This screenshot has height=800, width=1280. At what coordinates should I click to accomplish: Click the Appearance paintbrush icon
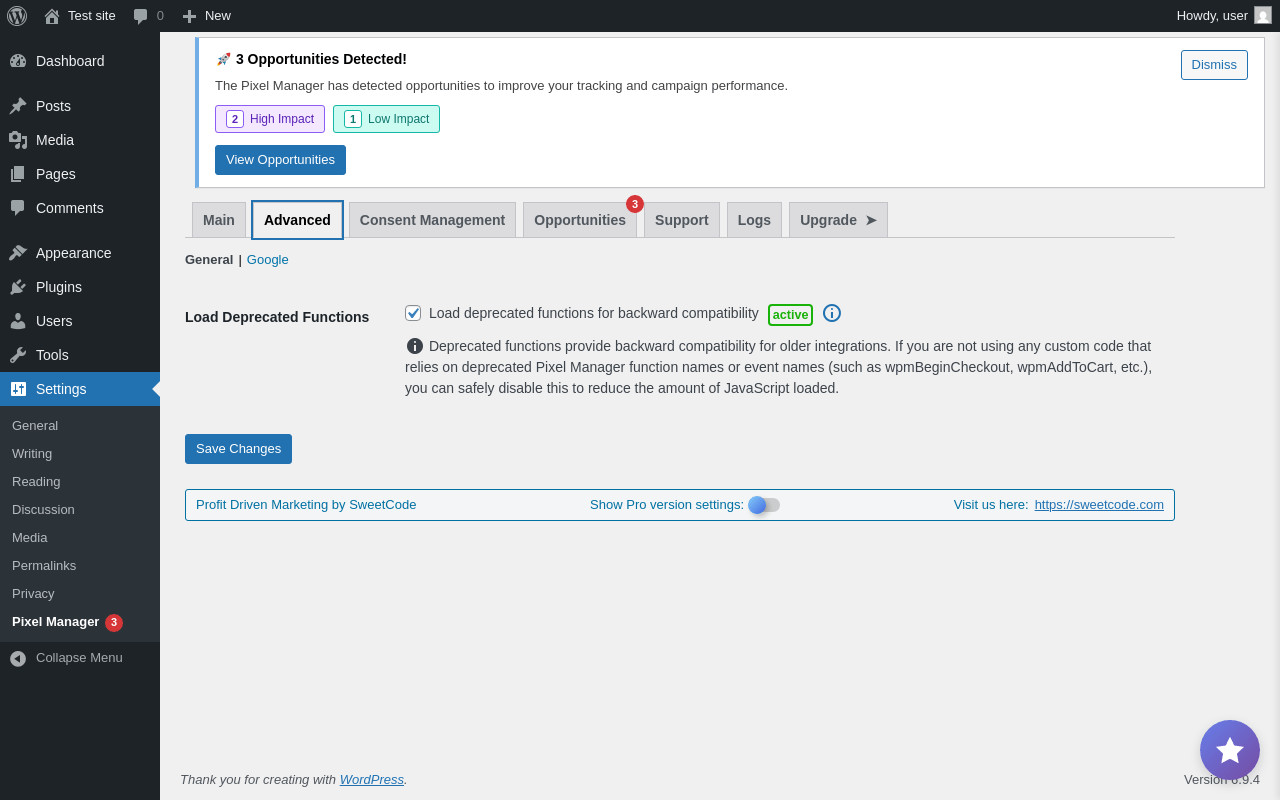pyautogui.click(x=18, y=253)
